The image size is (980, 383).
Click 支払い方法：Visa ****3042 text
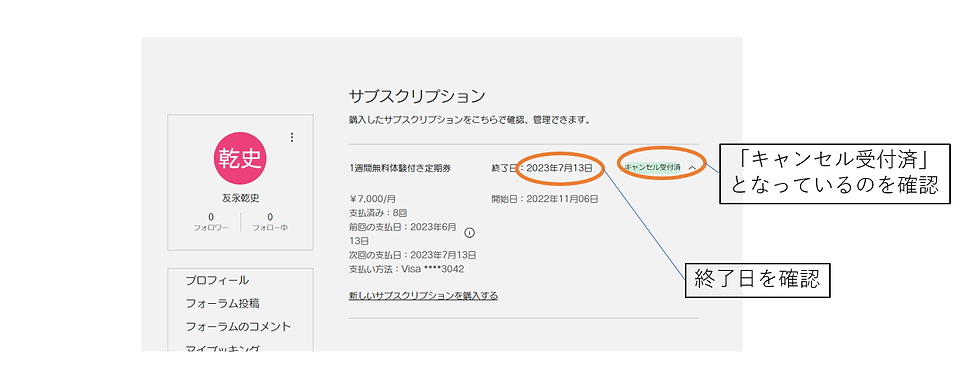(x=406, y=269)
